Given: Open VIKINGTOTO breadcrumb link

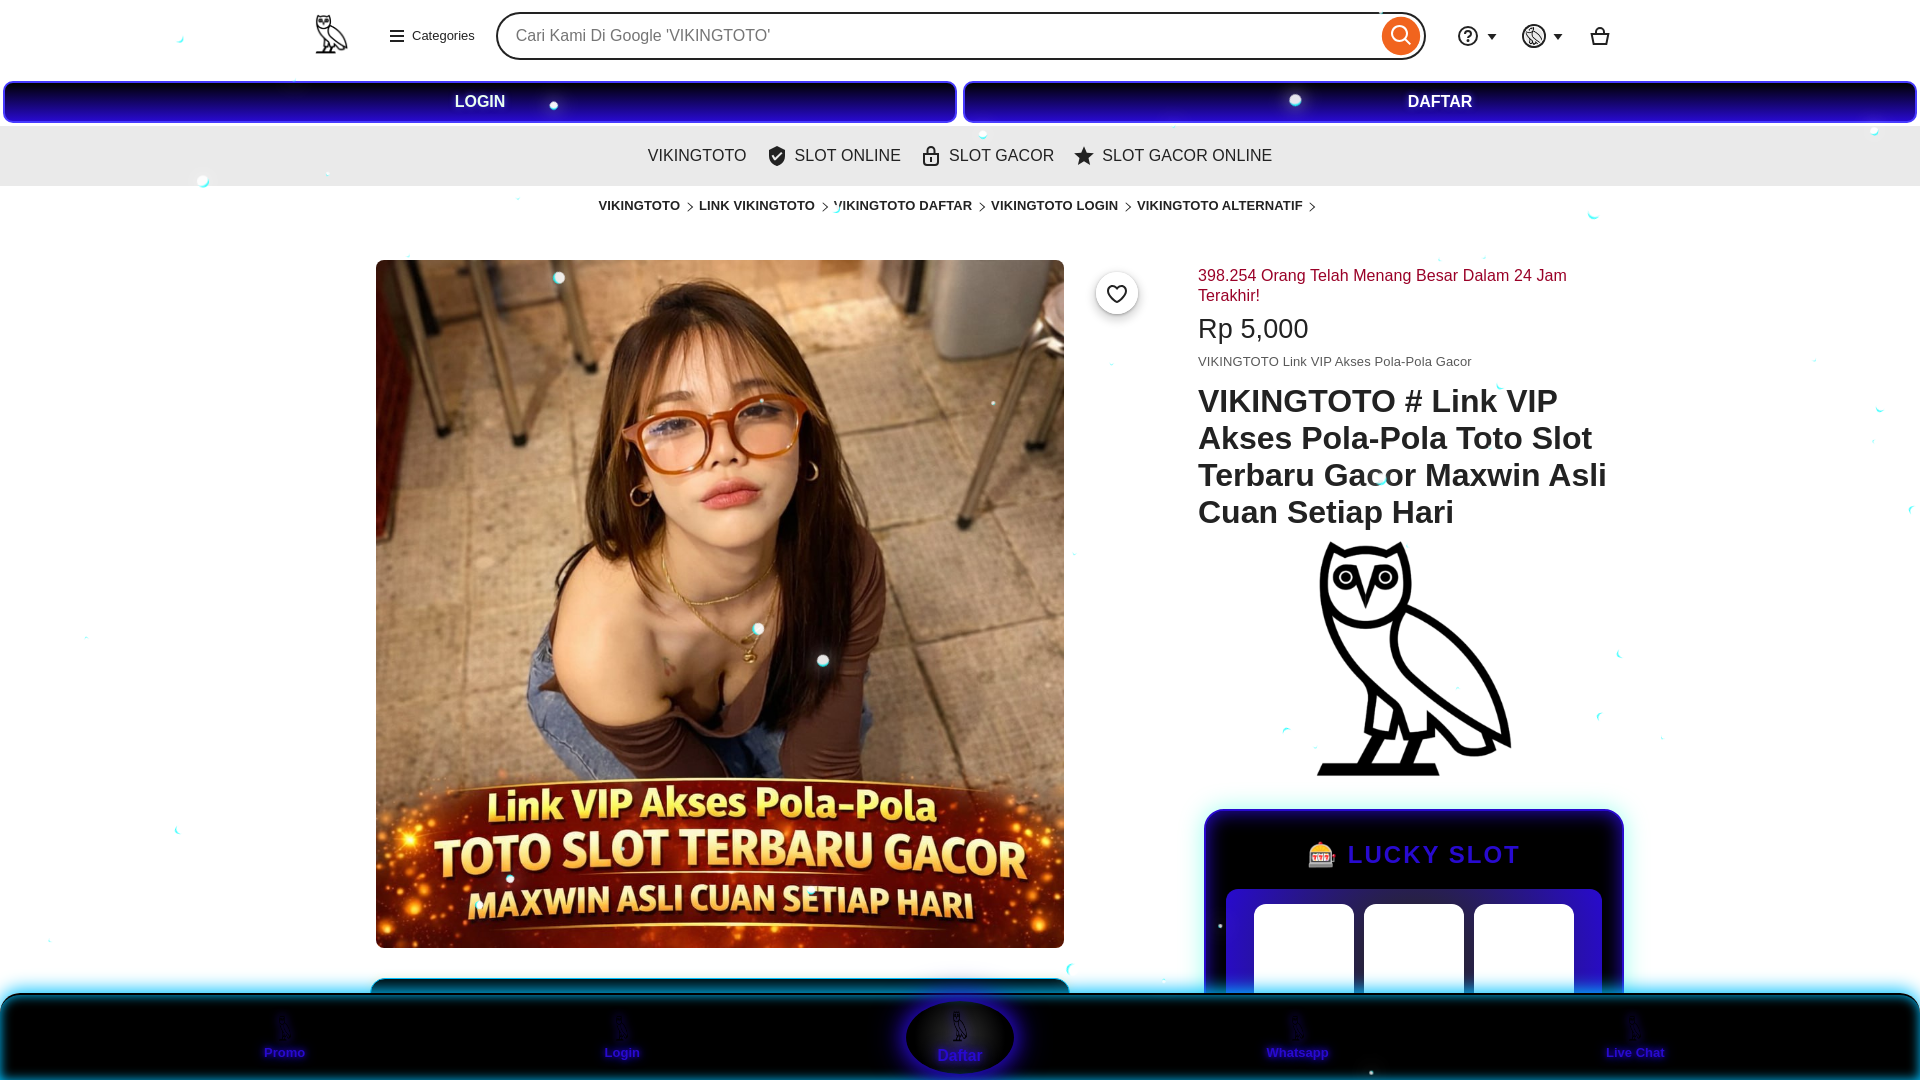Looking at the screenshot, I should [x=639, y=206].
